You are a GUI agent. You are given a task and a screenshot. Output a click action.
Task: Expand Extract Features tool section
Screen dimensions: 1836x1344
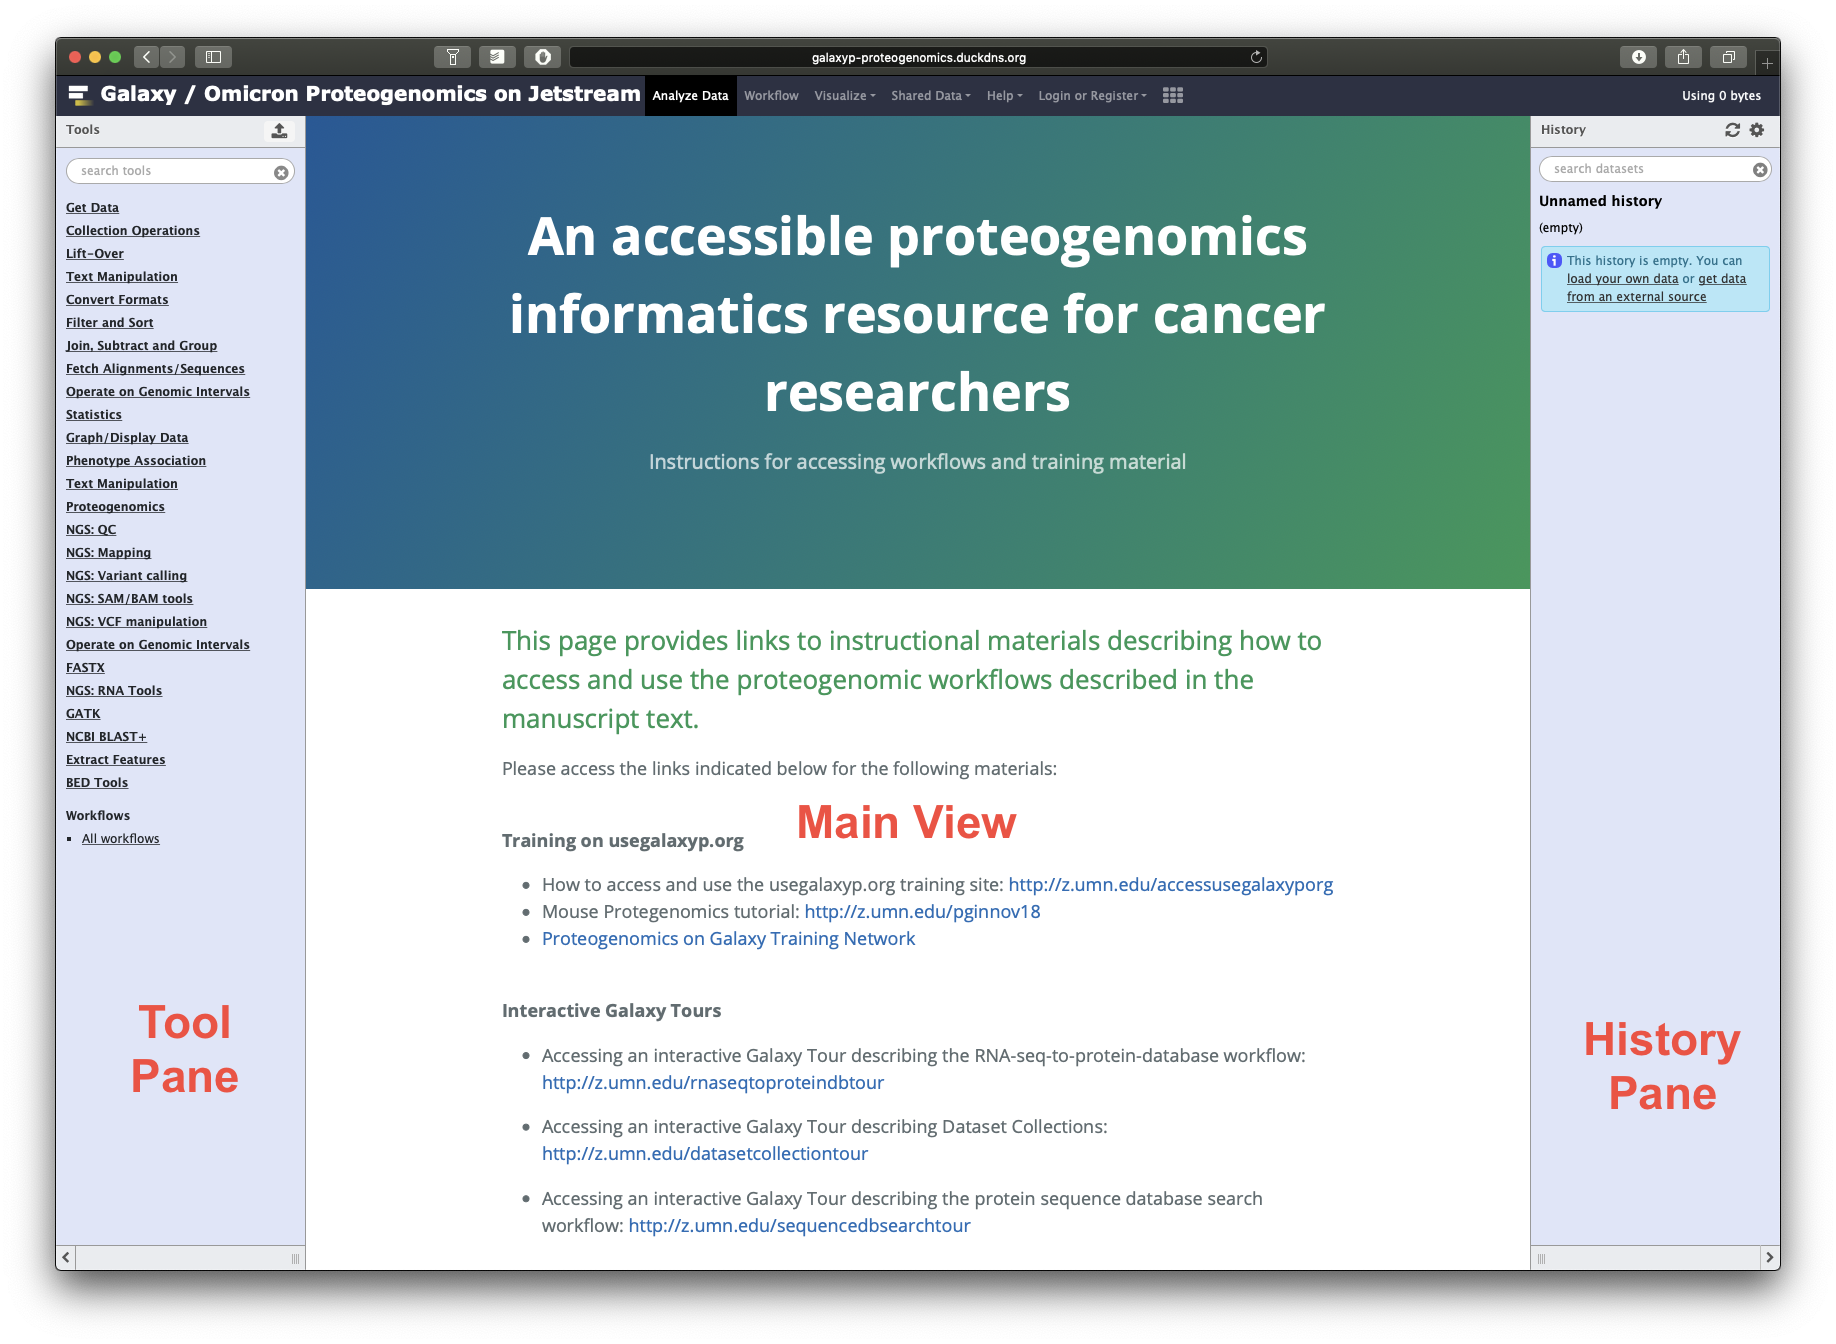coord(116,760)
